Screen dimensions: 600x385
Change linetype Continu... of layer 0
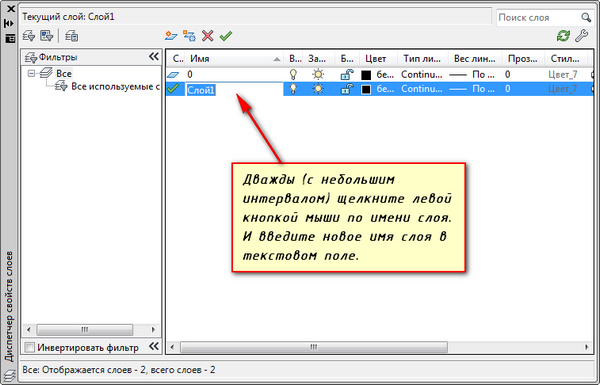coord(422,74)
